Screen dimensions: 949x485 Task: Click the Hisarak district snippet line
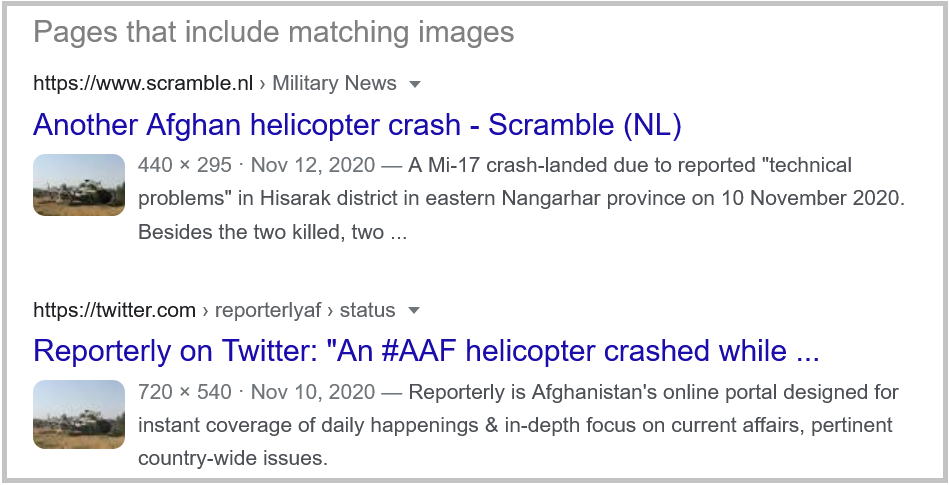pyautogui.click(x=521, y=198)
